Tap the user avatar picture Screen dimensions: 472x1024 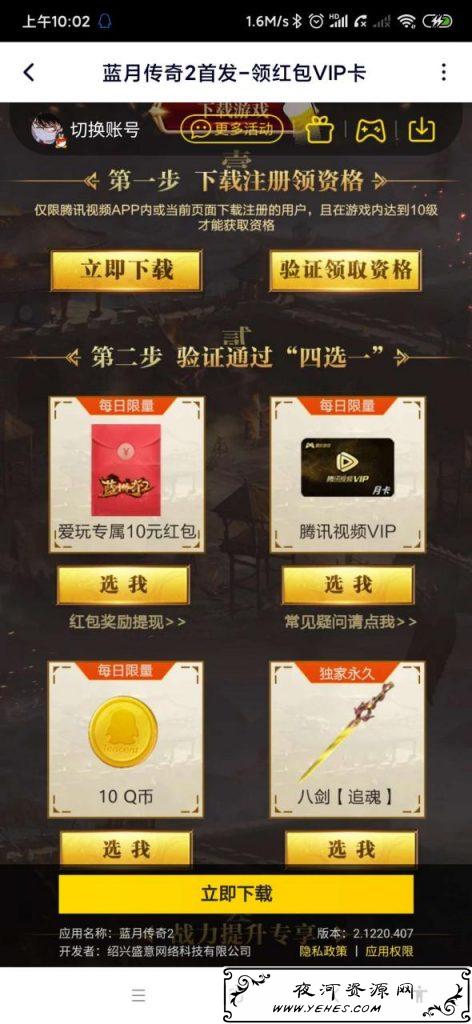click(47, 130)
